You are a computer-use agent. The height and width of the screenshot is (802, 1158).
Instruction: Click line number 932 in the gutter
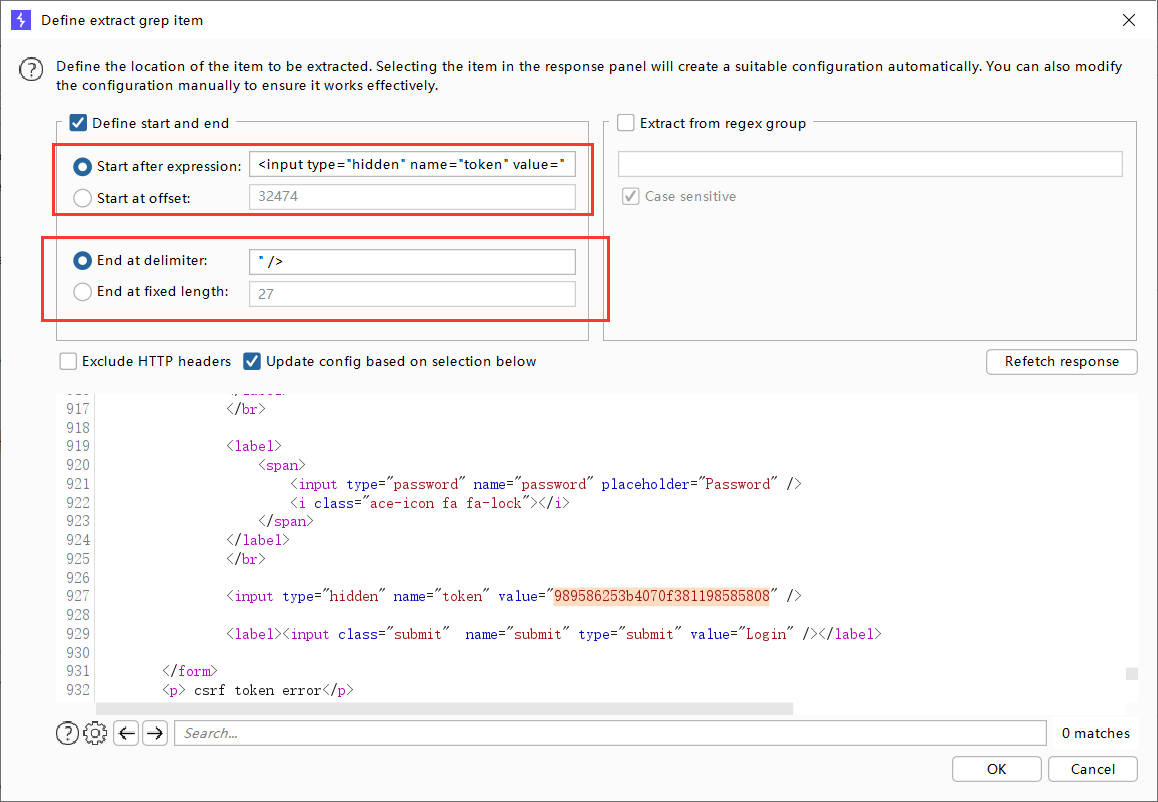point(78,690)
